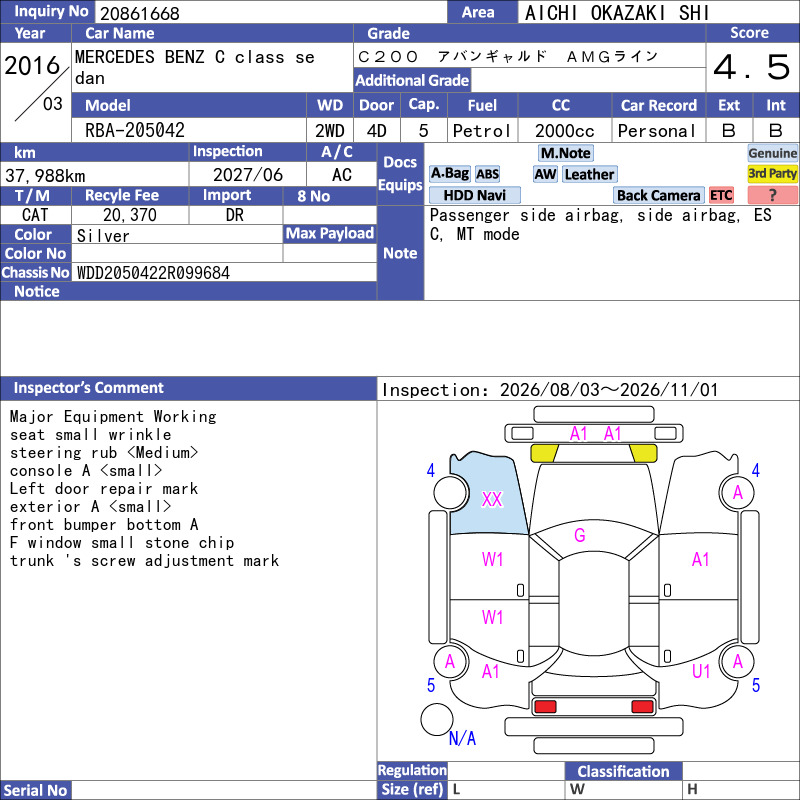
Task: Select the note text about passenger side airbag
Action: (601, 224)
